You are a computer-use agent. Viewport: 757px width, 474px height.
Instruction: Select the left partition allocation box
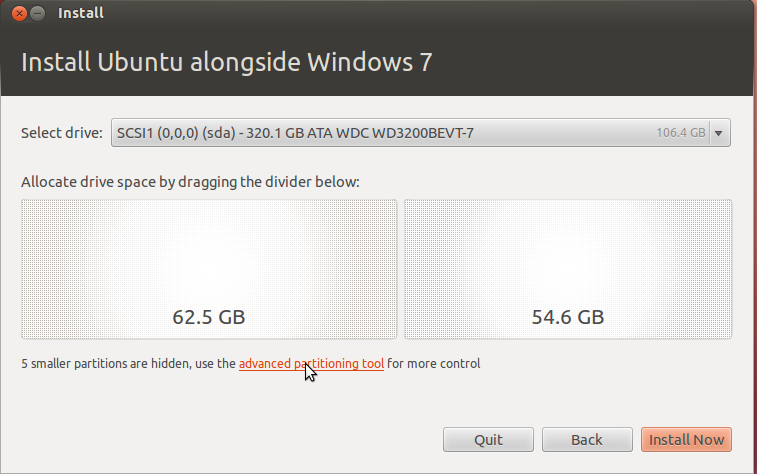click(x=209, y=269)
